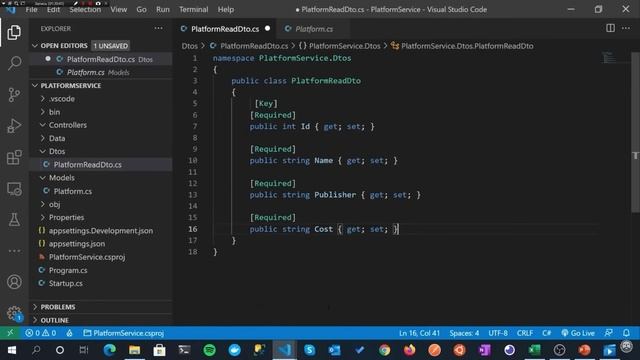Viewport: 640px width, 360px height.
Task: Change end of line sequence CRLF
Action: tap(525, 333)
